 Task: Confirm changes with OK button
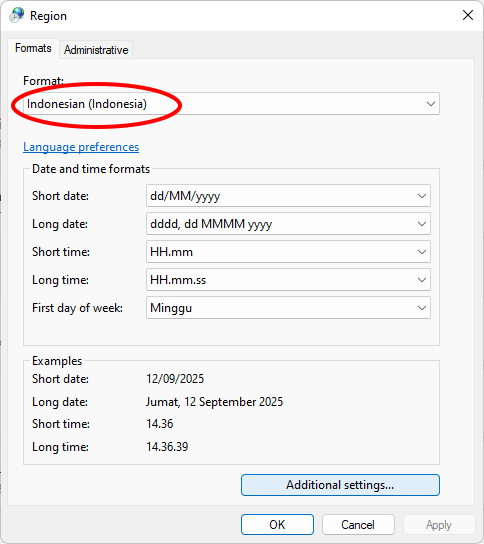(x=278, y=525)
